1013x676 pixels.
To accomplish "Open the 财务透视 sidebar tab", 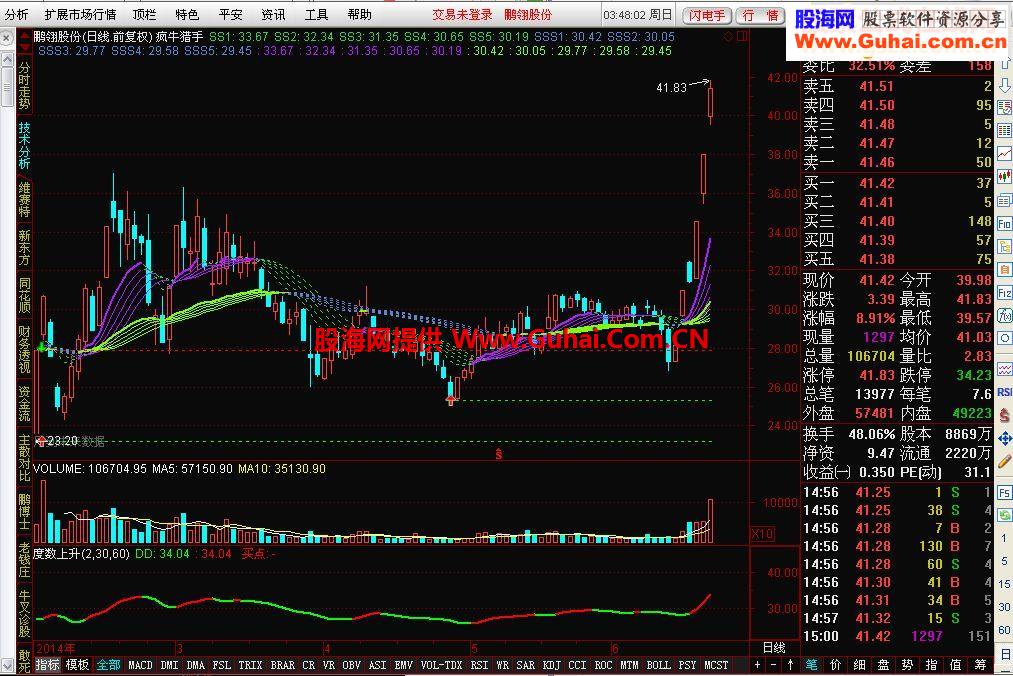I will coord(24,350).
